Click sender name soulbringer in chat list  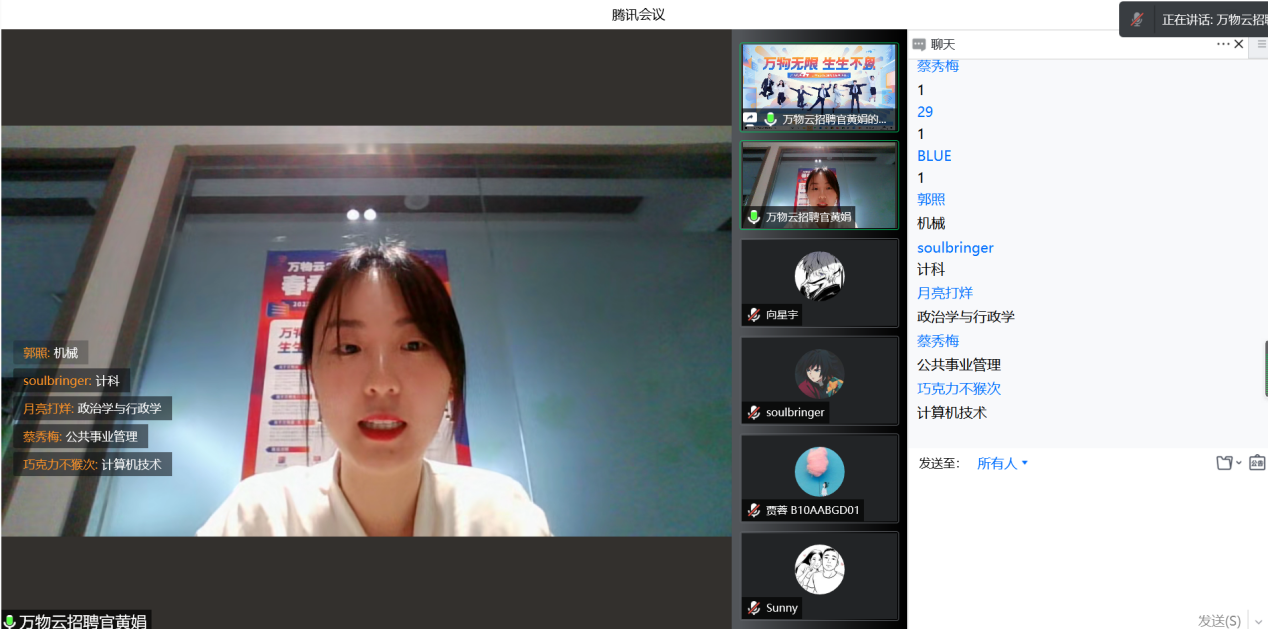[955, 247]
